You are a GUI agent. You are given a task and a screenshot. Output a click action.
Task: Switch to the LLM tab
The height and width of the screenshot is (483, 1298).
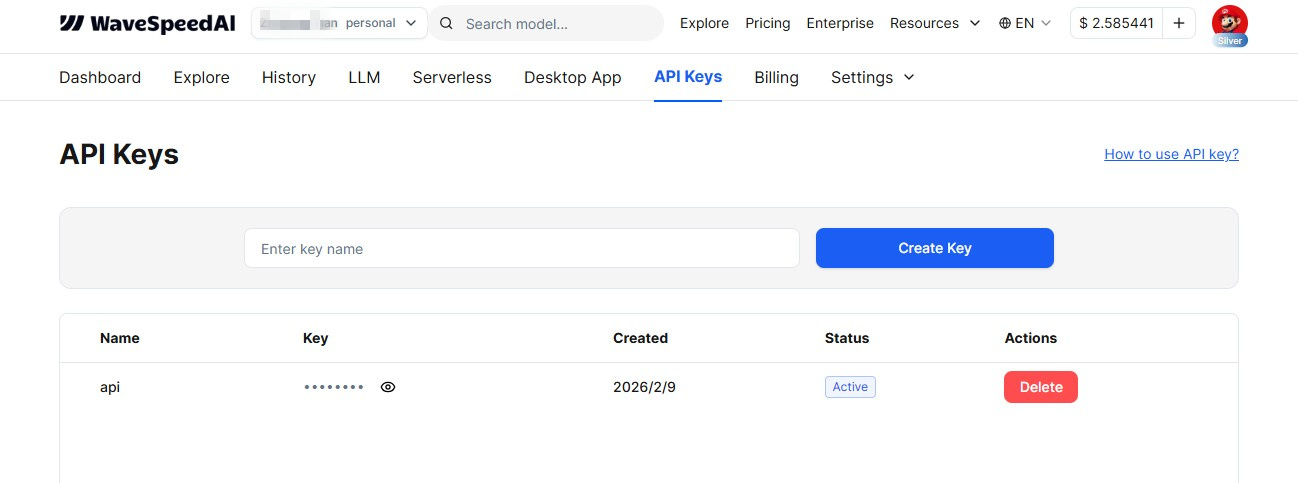pos(364,77)
